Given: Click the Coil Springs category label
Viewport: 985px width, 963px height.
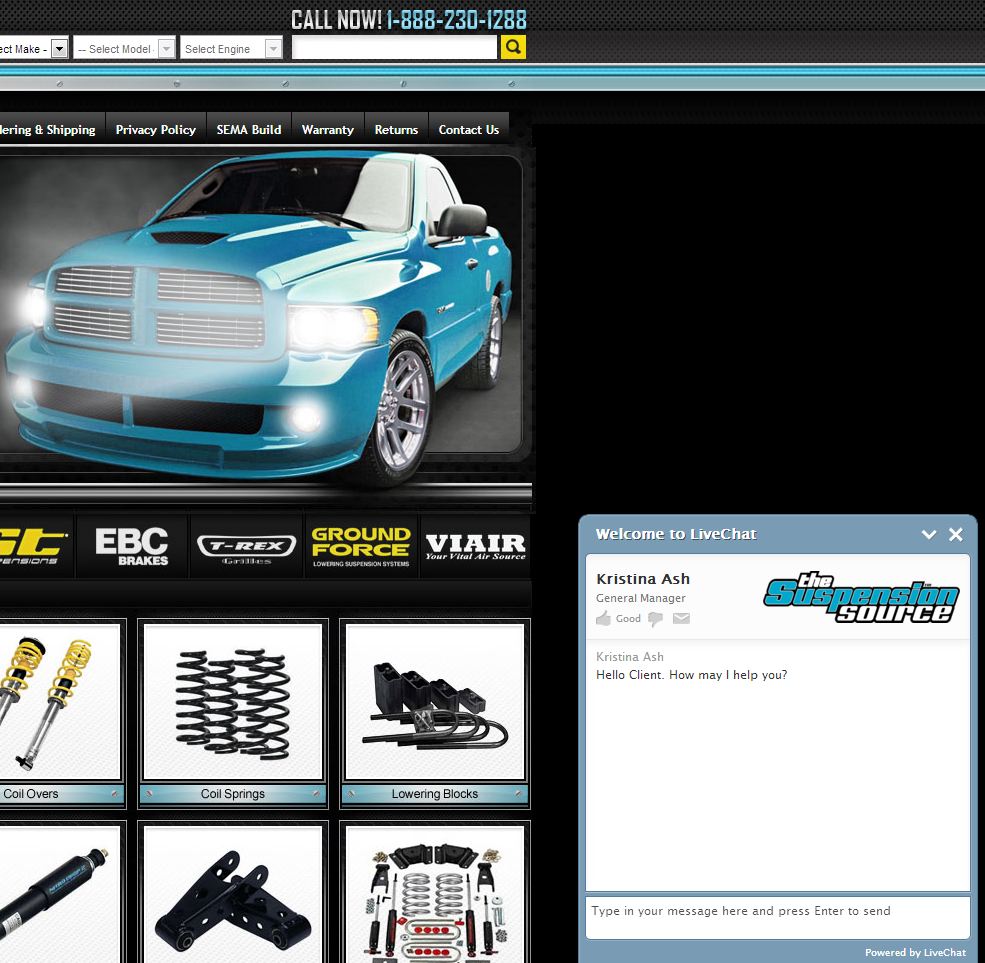Looking at the screenshot, I should tap(233, 794).
